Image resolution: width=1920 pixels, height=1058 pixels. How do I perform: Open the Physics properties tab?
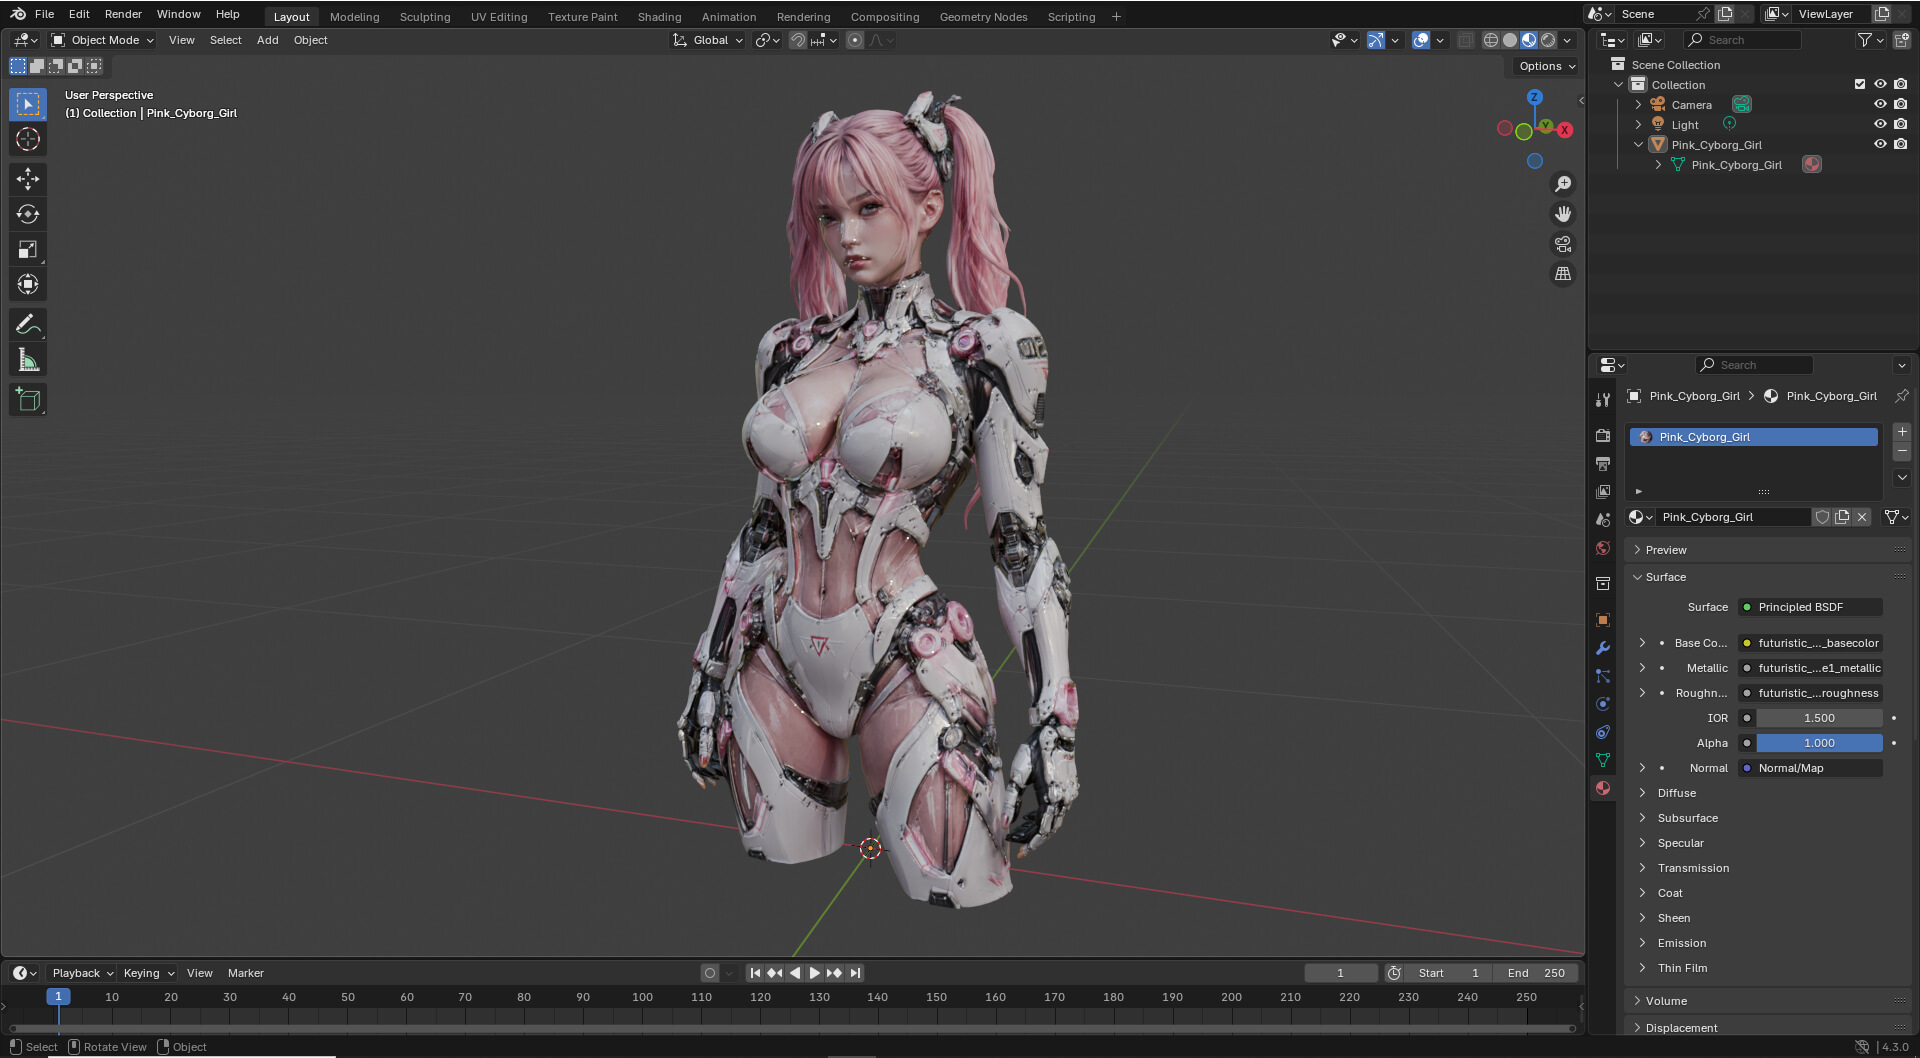coord(1603,704)
